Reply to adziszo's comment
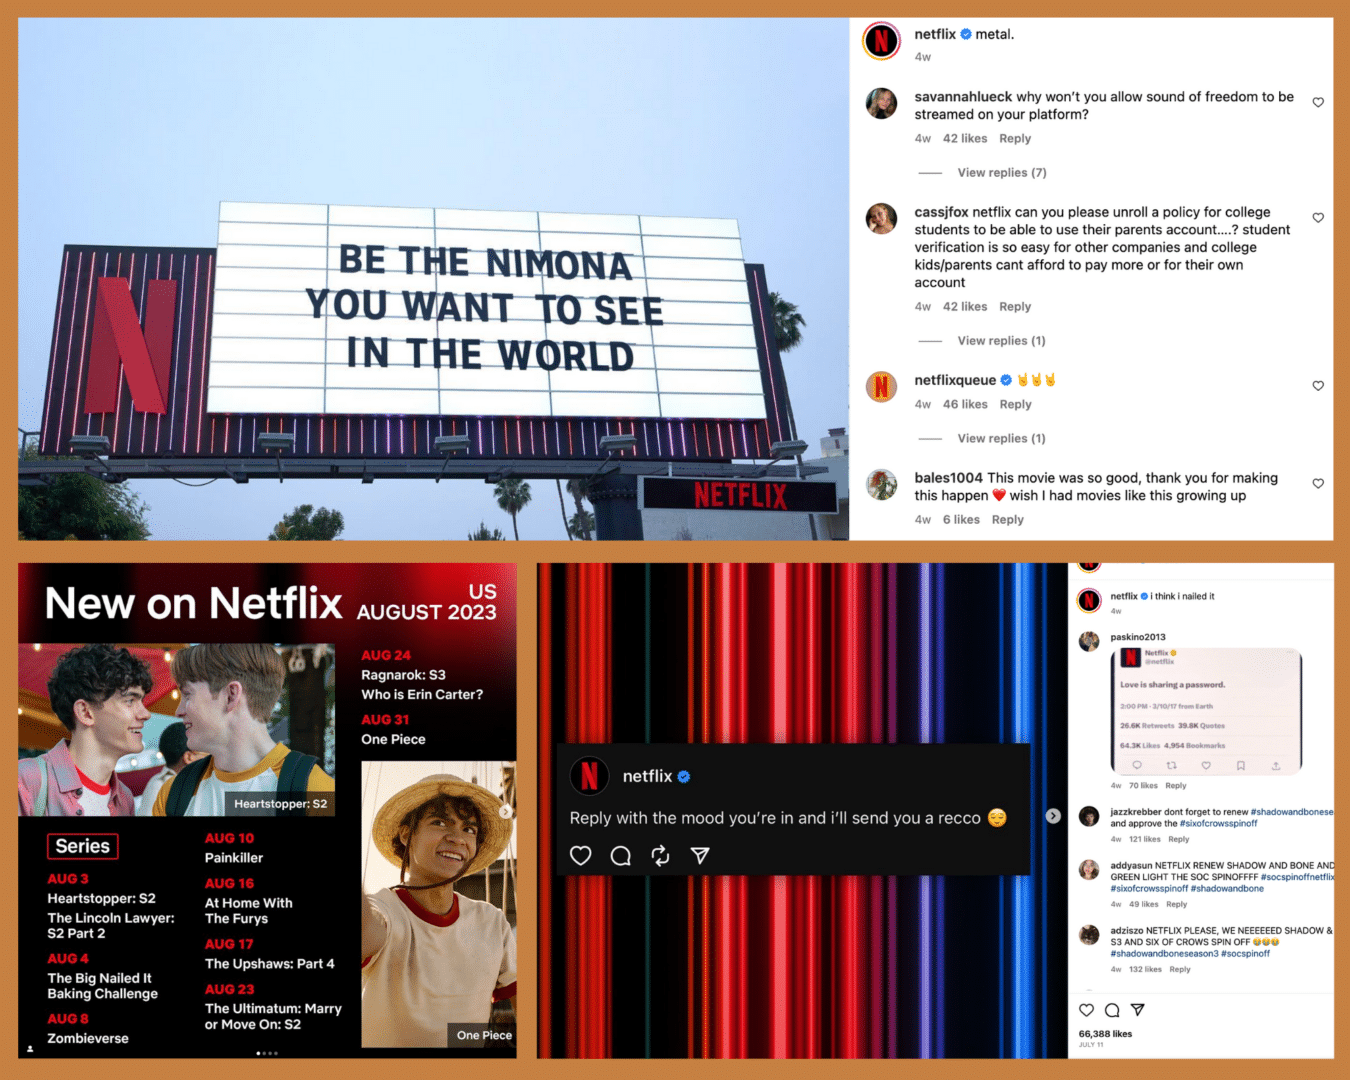The height and width of the screenshot is (1080, 1350). click(x=1180, y=969)
